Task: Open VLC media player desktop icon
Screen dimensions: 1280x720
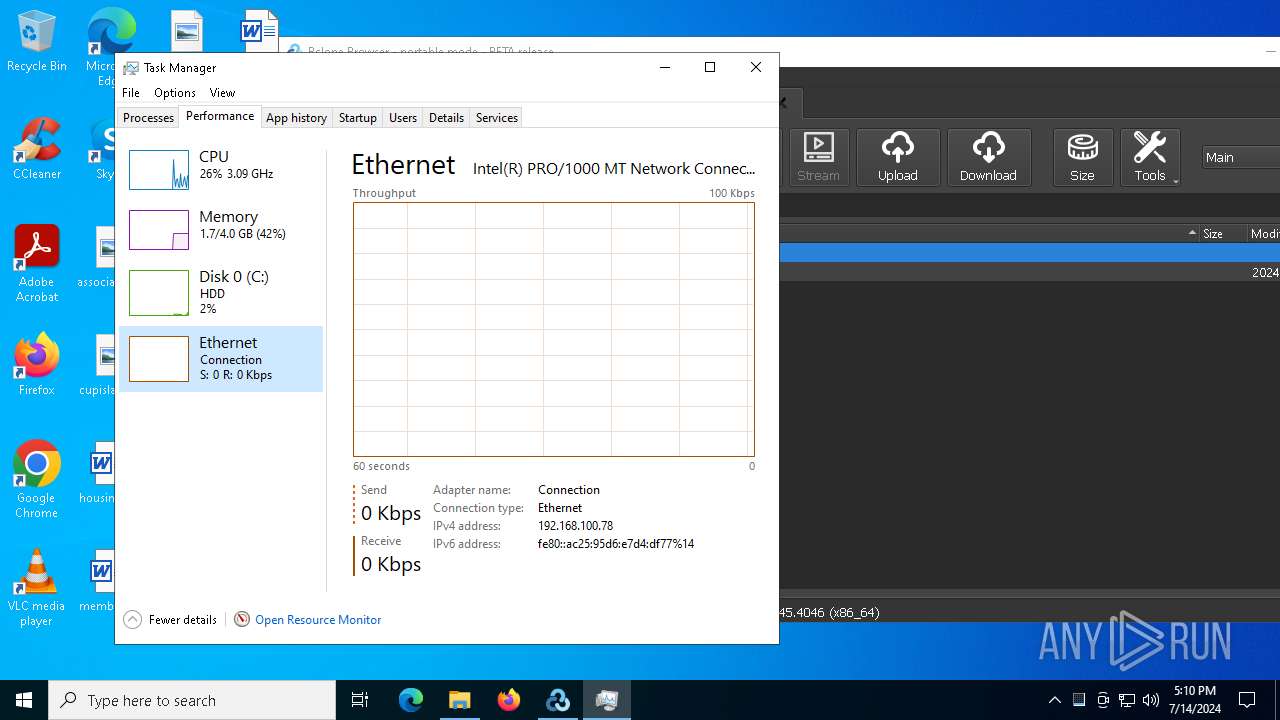Action: click(37, 588)
